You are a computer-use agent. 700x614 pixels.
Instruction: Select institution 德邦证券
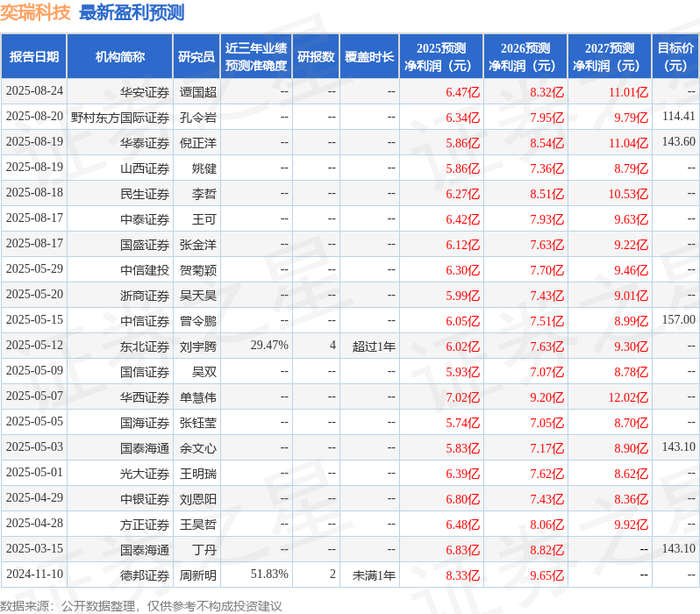[145, 576]
